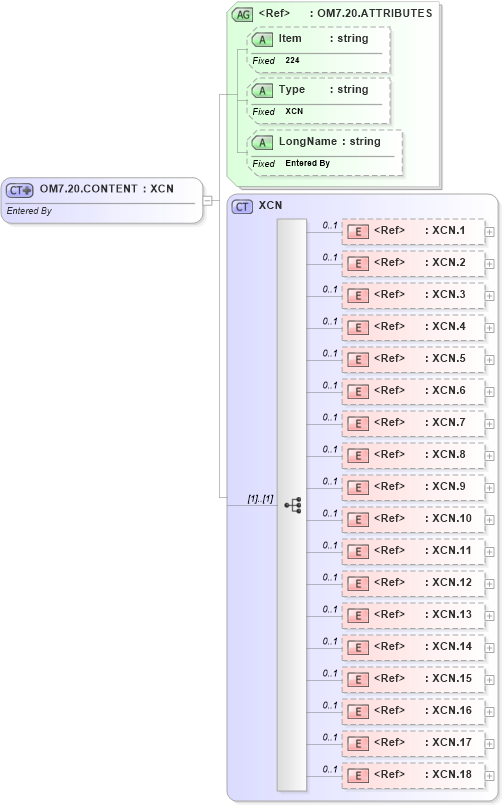Collapse the OM7.20.CONTENT node
The image size is (502, 805).
click(207, 201)
